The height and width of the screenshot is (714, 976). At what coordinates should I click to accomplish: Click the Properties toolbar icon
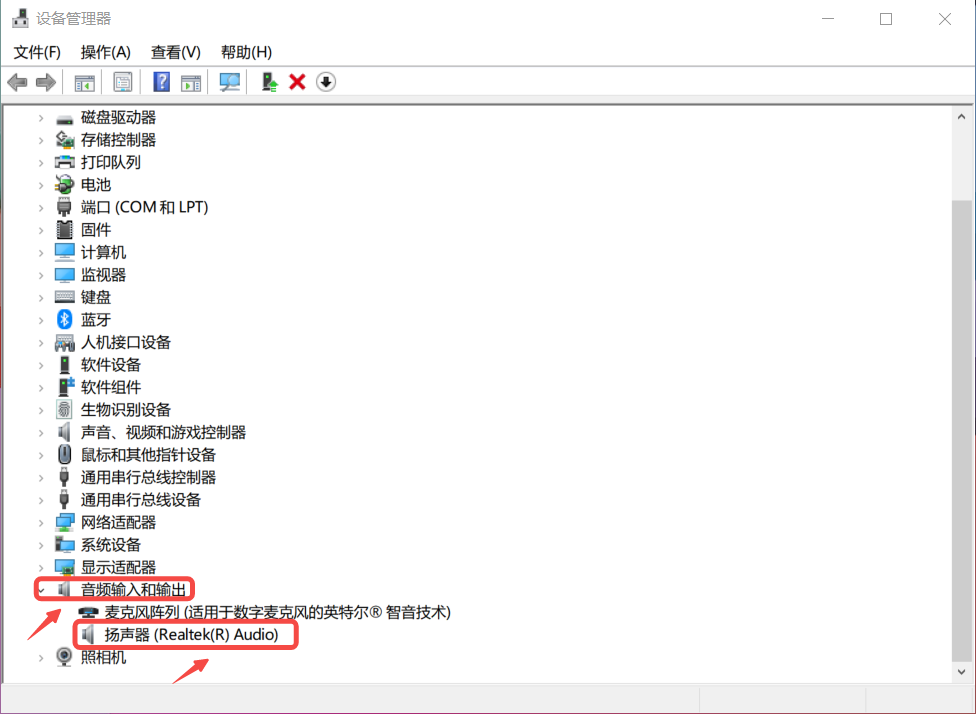(x=122, y=82)
